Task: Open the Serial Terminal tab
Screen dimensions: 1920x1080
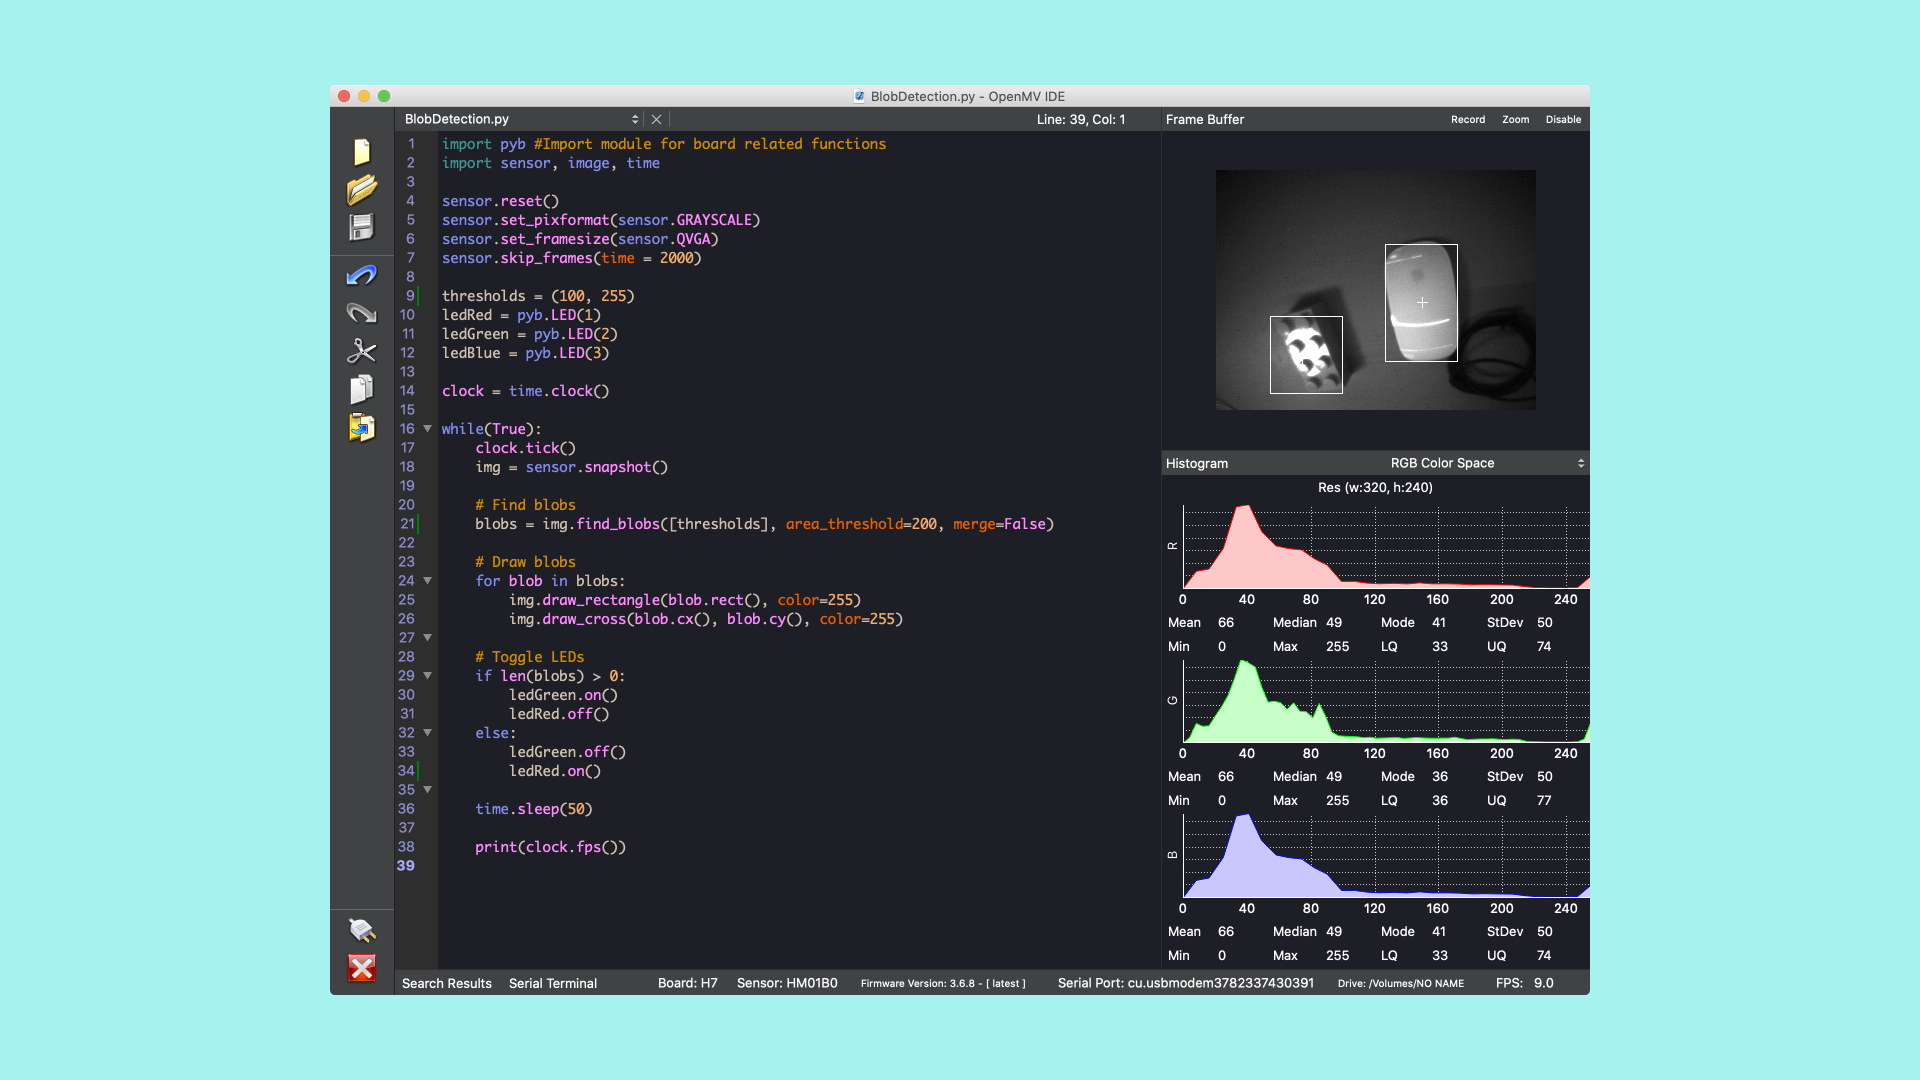Action: click(x=552, y=983)
